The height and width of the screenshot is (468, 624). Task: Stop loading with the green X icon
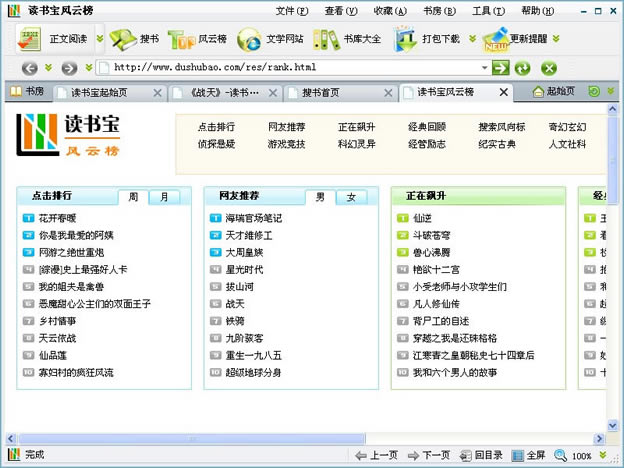(x=549, y=68)
